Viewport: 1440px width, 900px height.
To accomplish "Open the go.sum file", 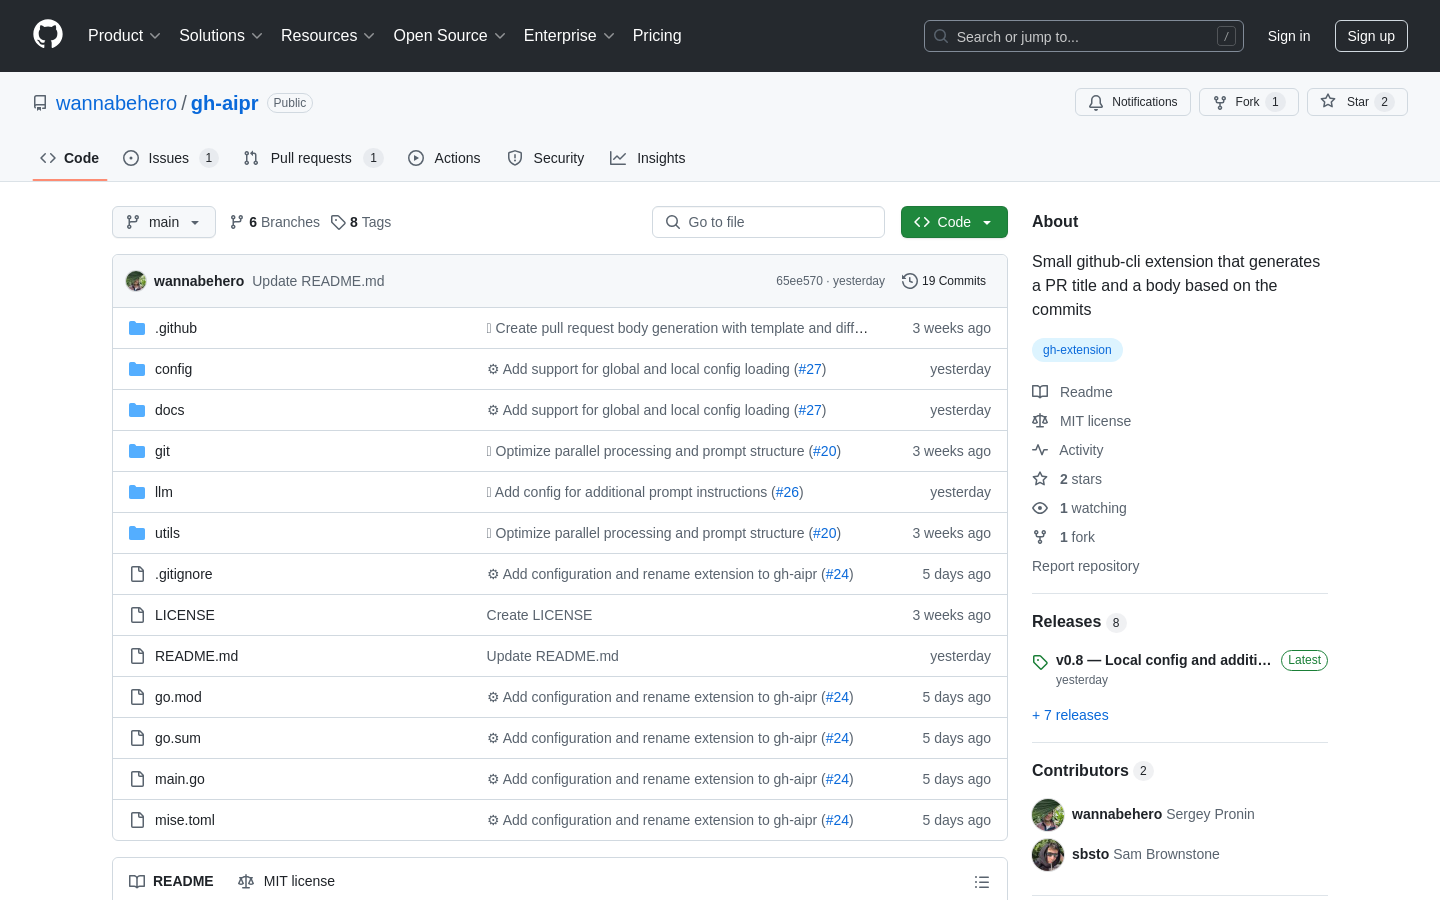I will click(178, 738).
